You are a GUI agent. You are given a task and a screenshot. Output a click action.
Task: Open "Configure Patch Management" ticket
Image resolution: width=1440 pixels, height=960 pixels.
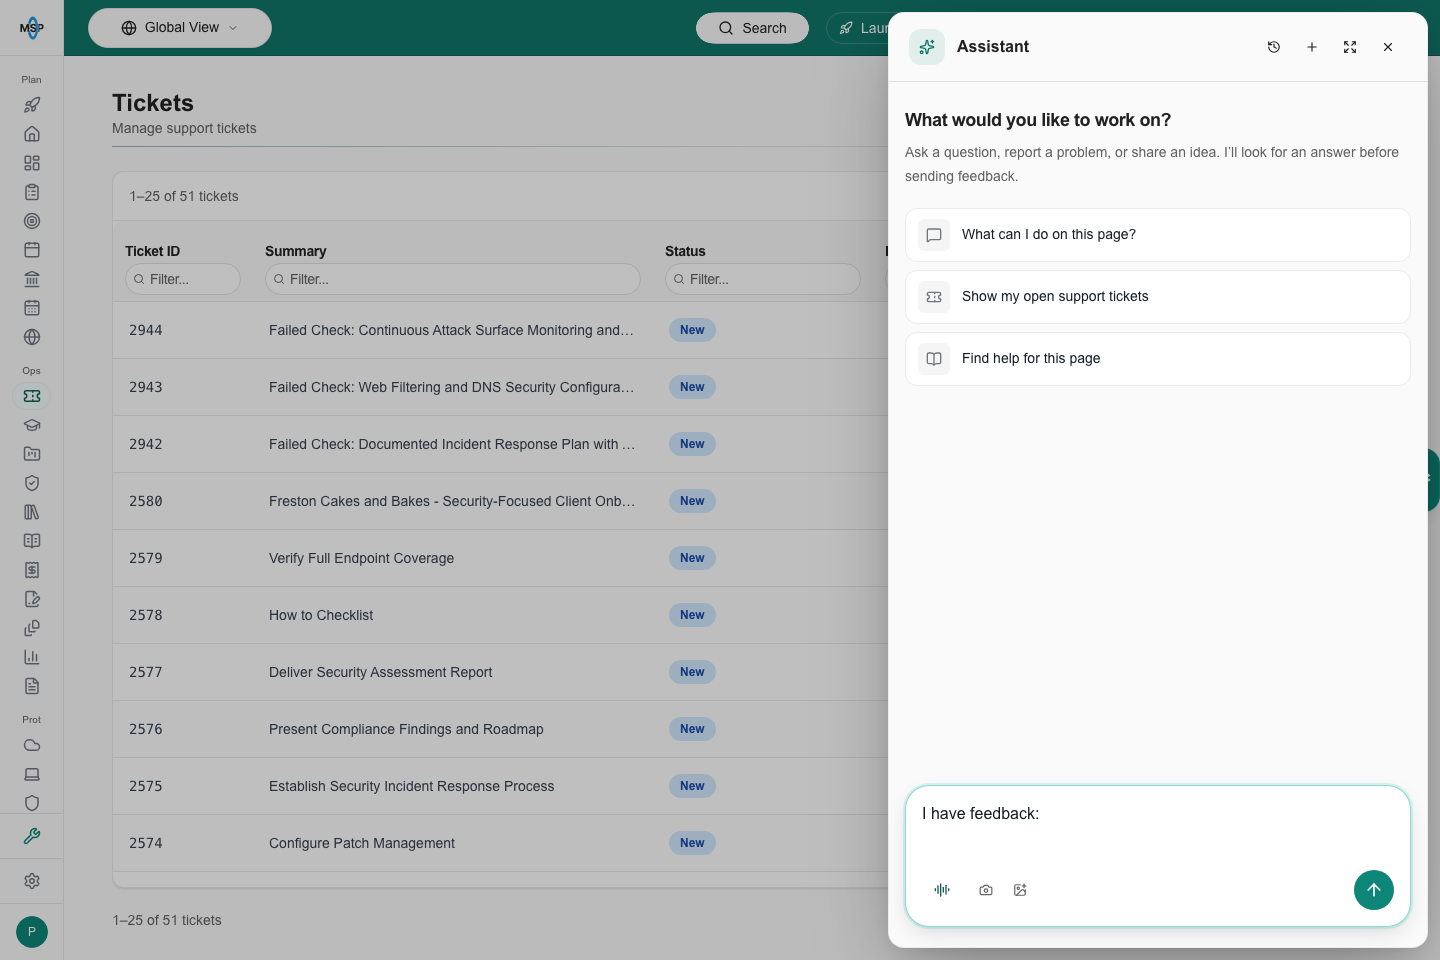[361, 843]
